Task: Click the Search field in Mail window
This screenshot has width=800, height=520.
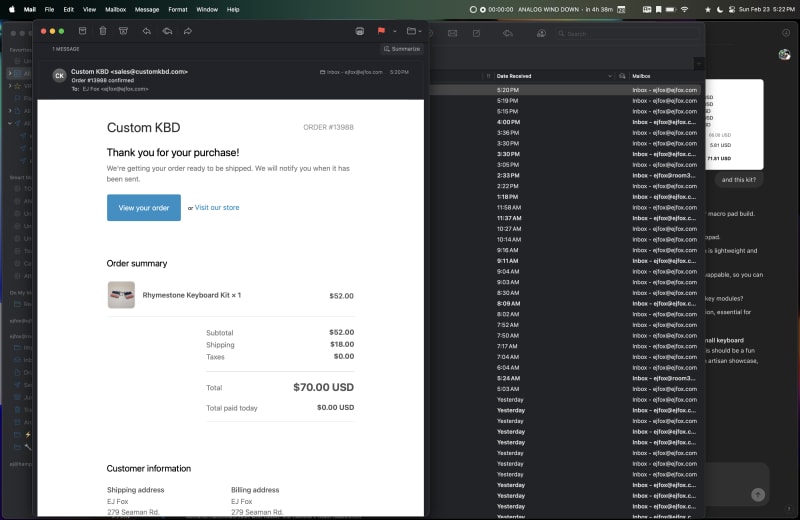Action: [627, 34]
